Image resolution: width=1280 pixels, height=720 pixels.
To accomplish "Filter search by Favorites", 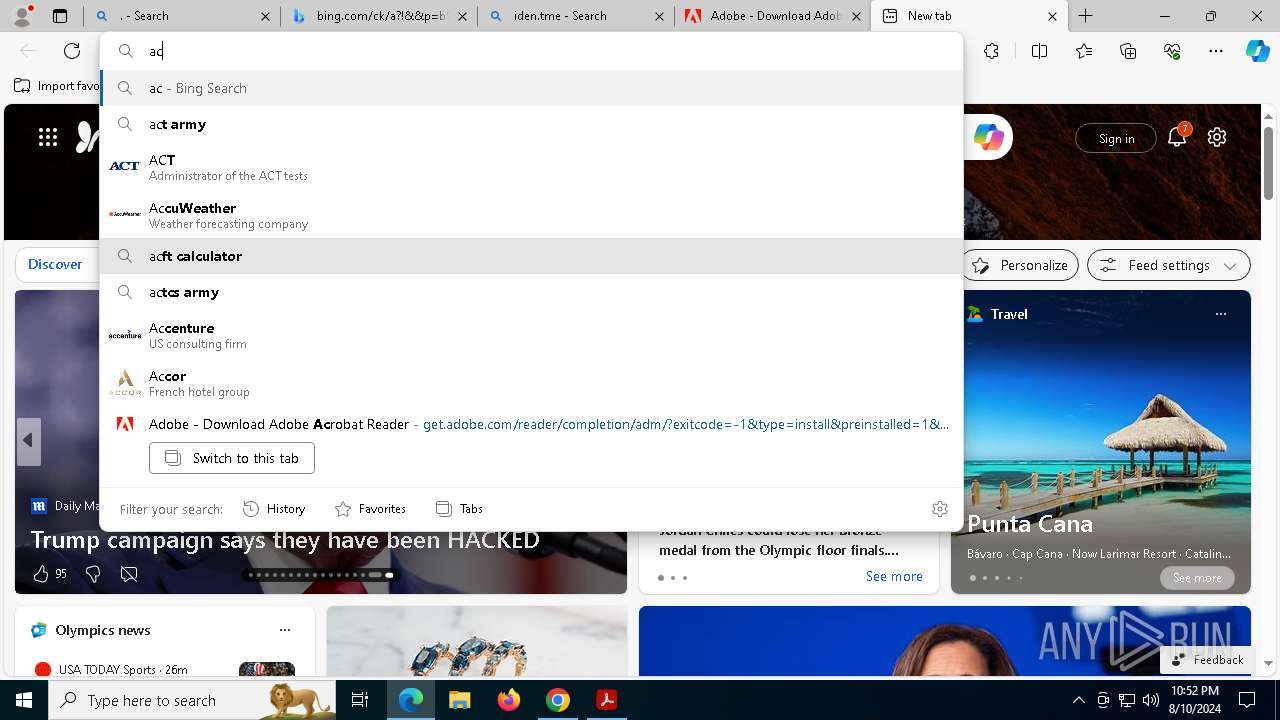I will [x=370, y=509].
